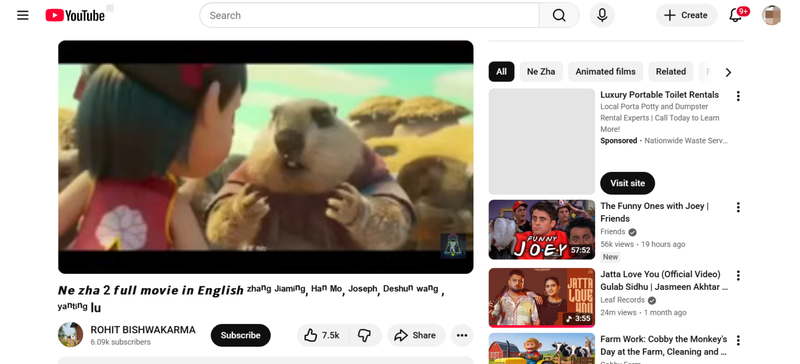The image size is (800, 364).
Task: Open options for Funny Ones with Joey
Action: coord(738,207)
